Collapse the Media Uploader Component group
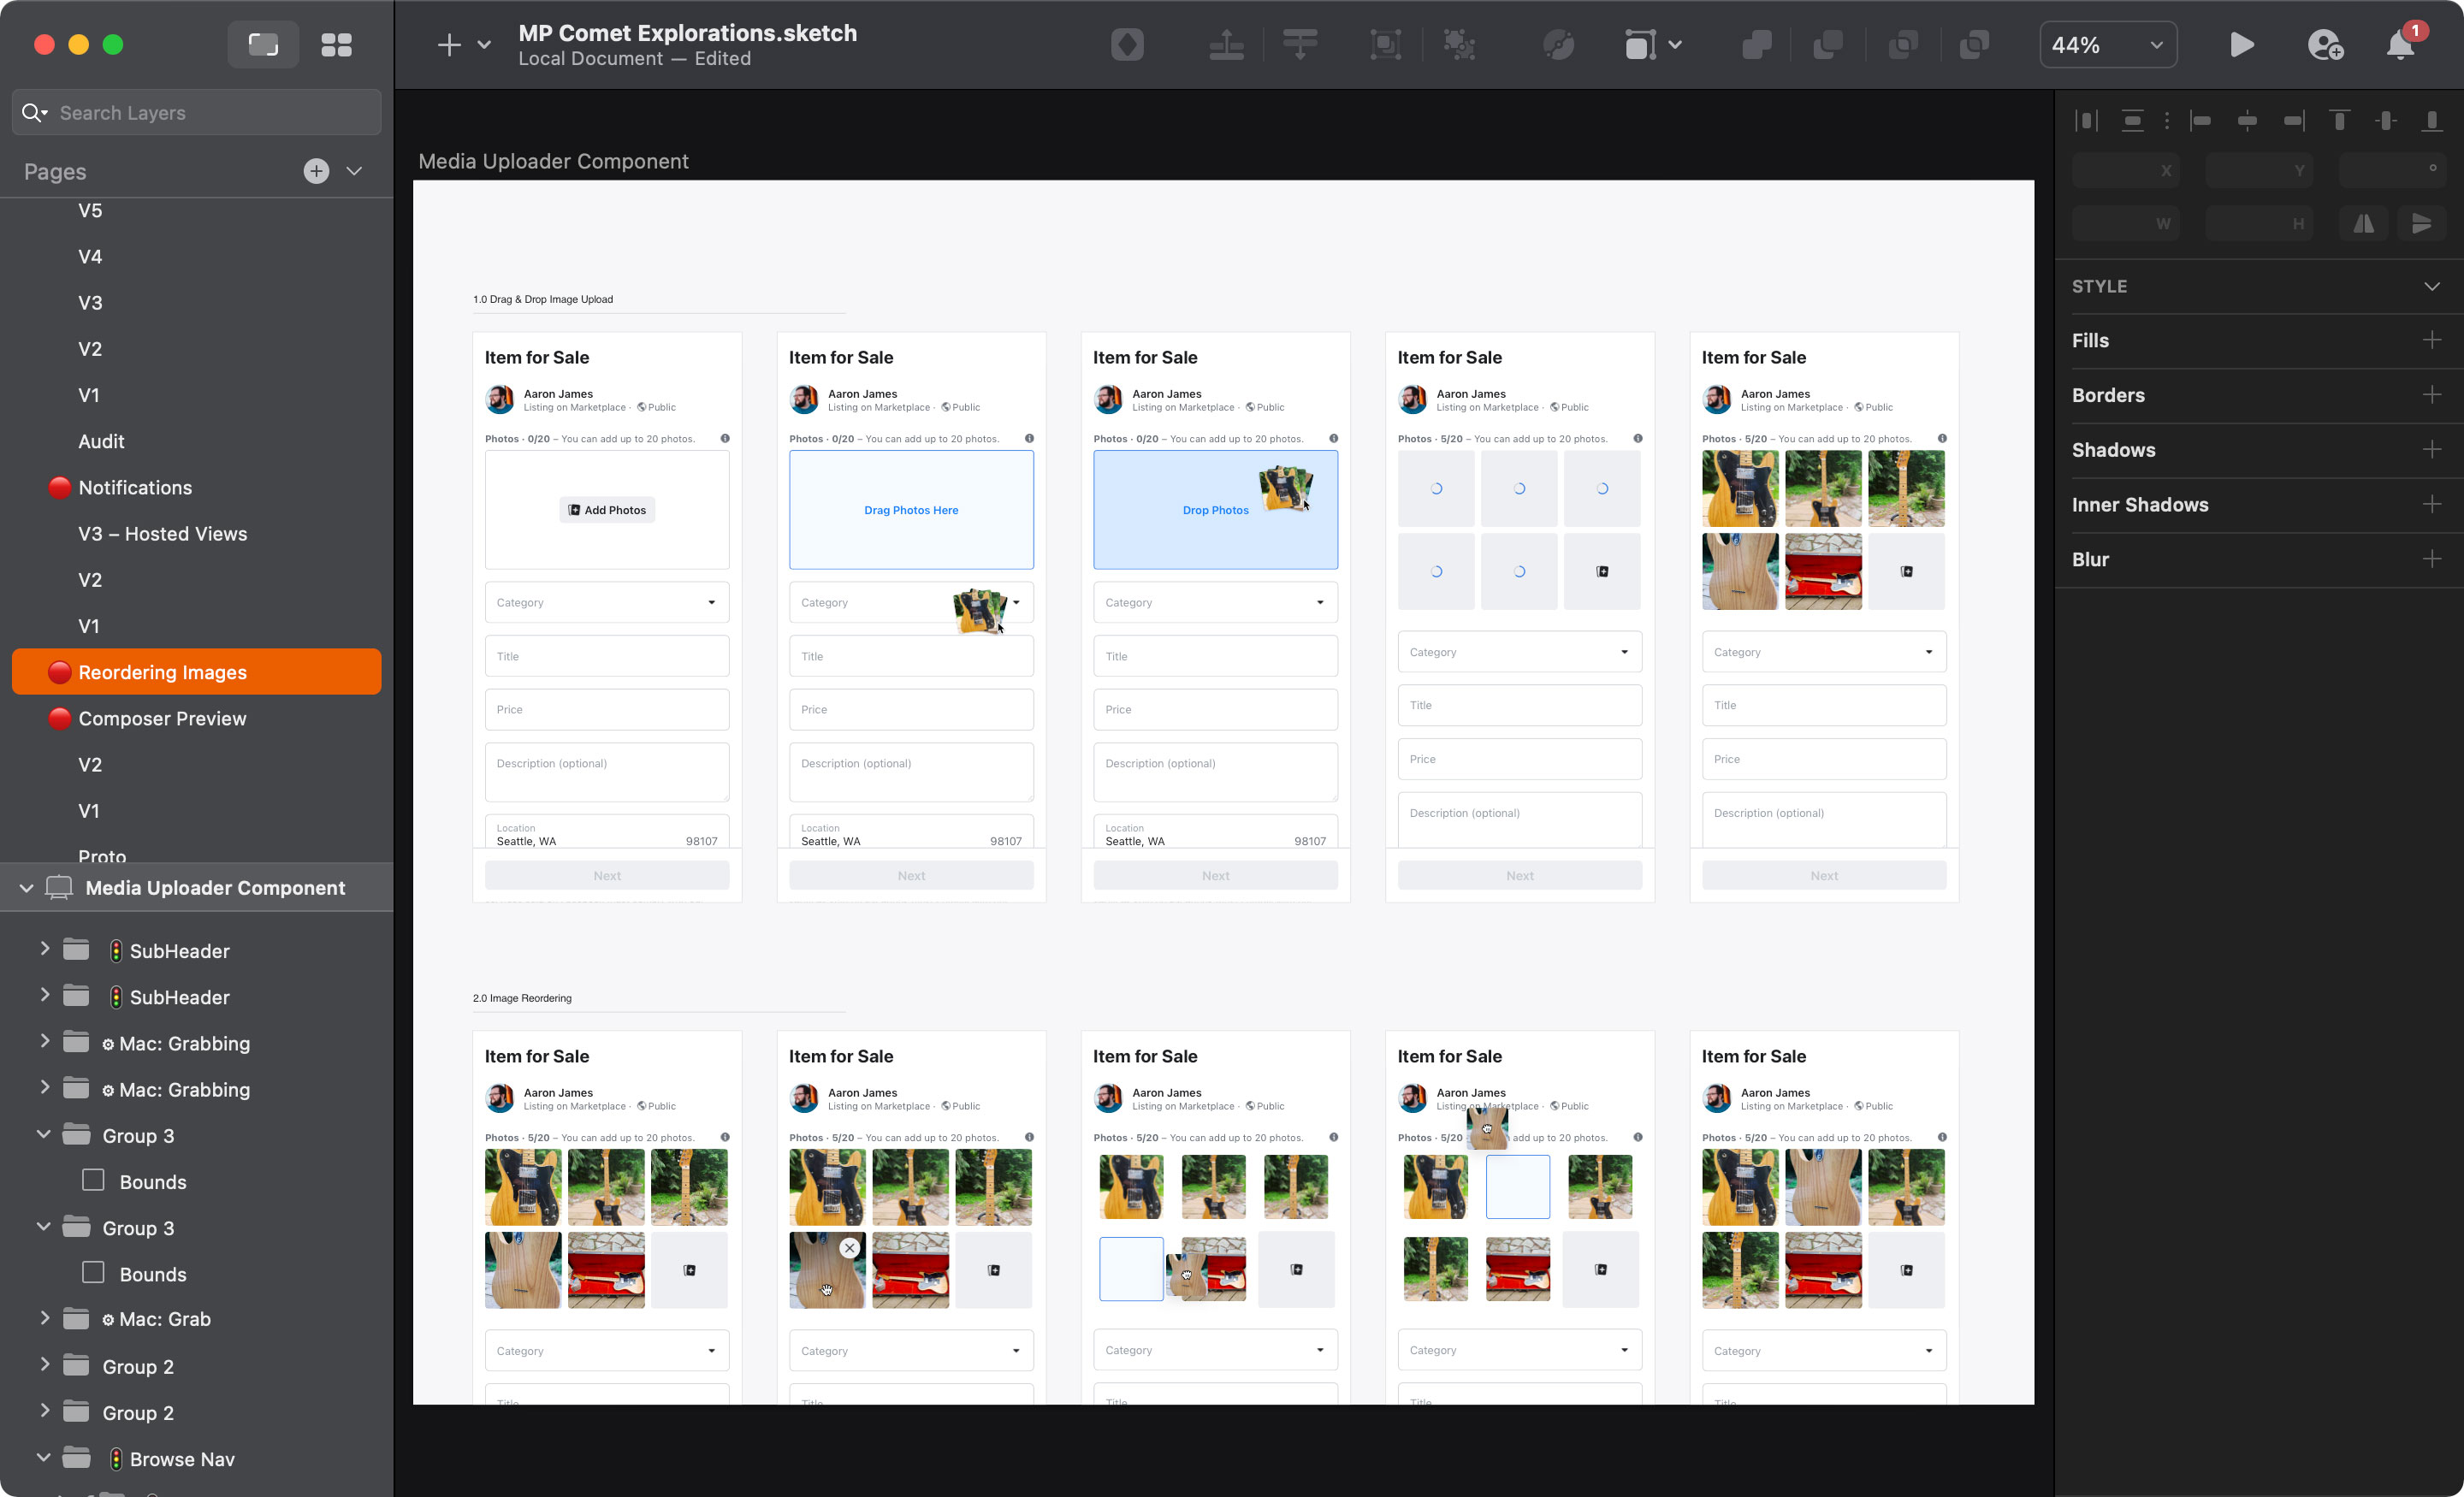 pos(25,888)
